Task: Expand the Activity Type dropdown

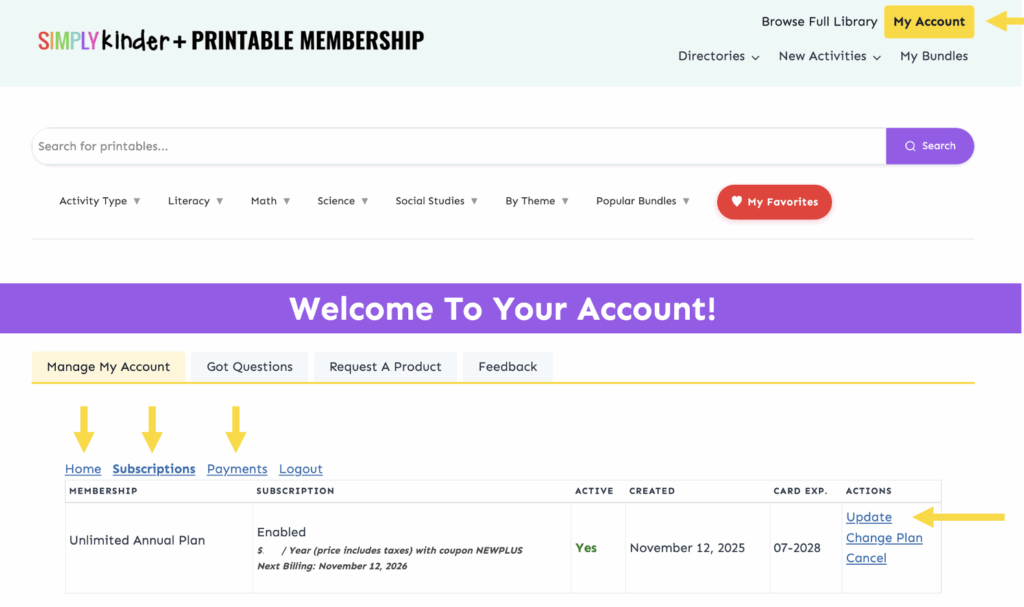Action: [99, 201]
